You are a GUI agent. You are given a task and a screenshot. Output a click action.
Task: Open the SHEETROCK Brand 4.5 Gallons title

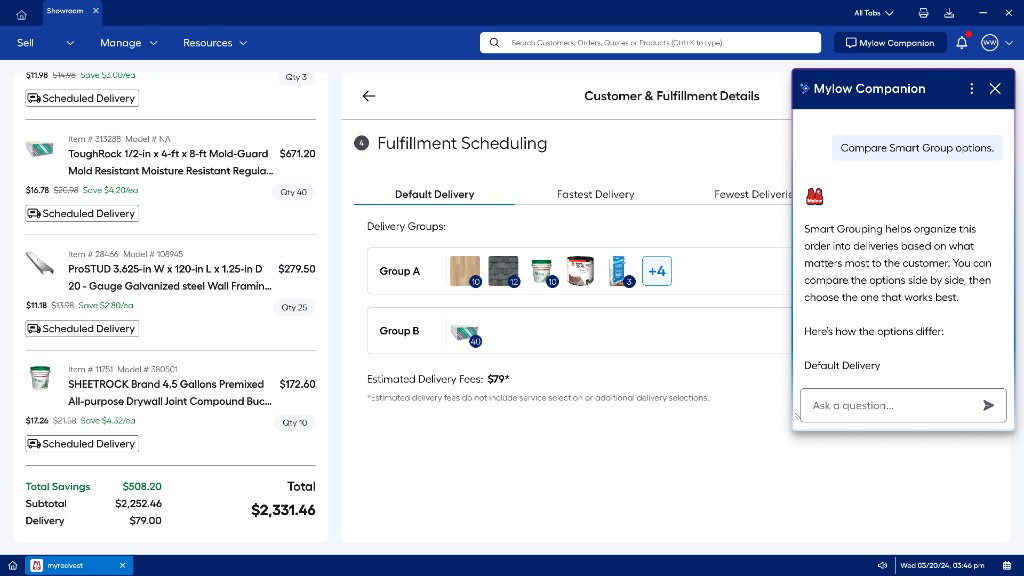[170, 392]
